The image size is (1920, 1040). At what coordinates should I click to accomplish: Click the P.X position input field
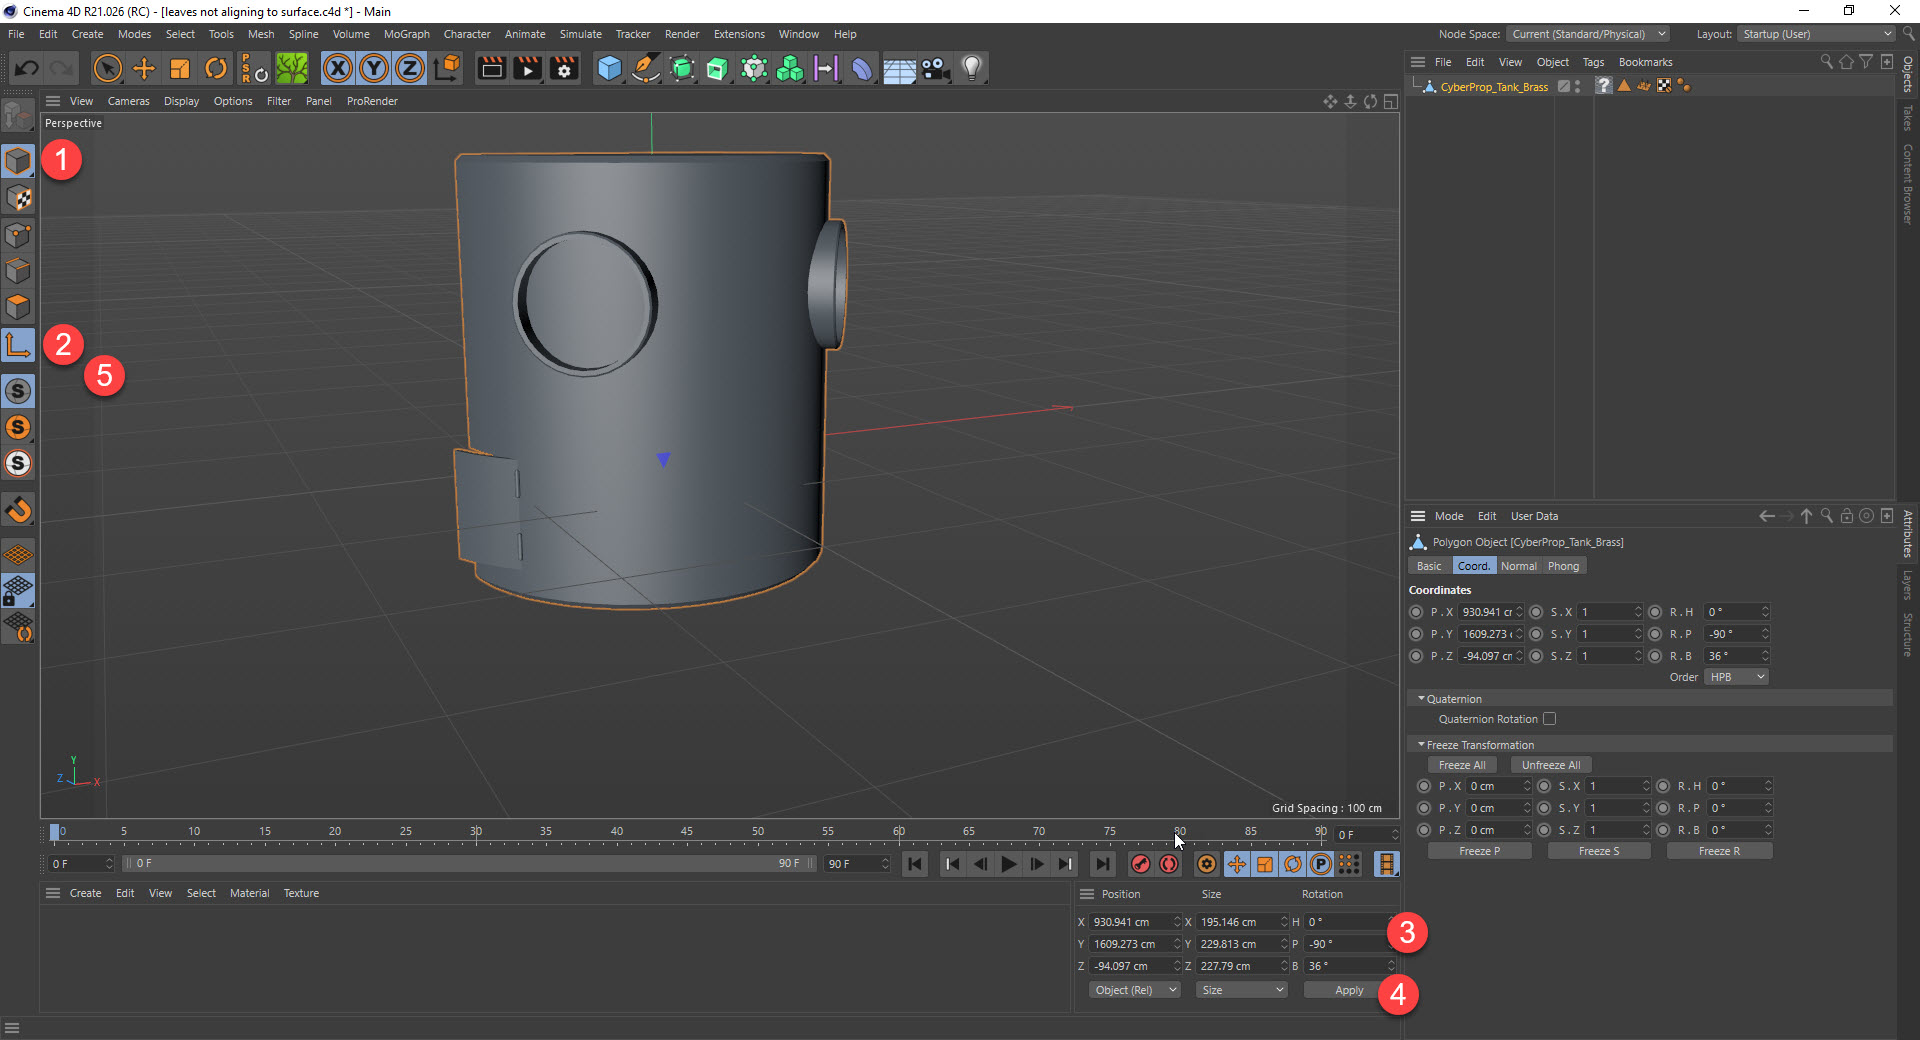click(x=1487, y=612)
